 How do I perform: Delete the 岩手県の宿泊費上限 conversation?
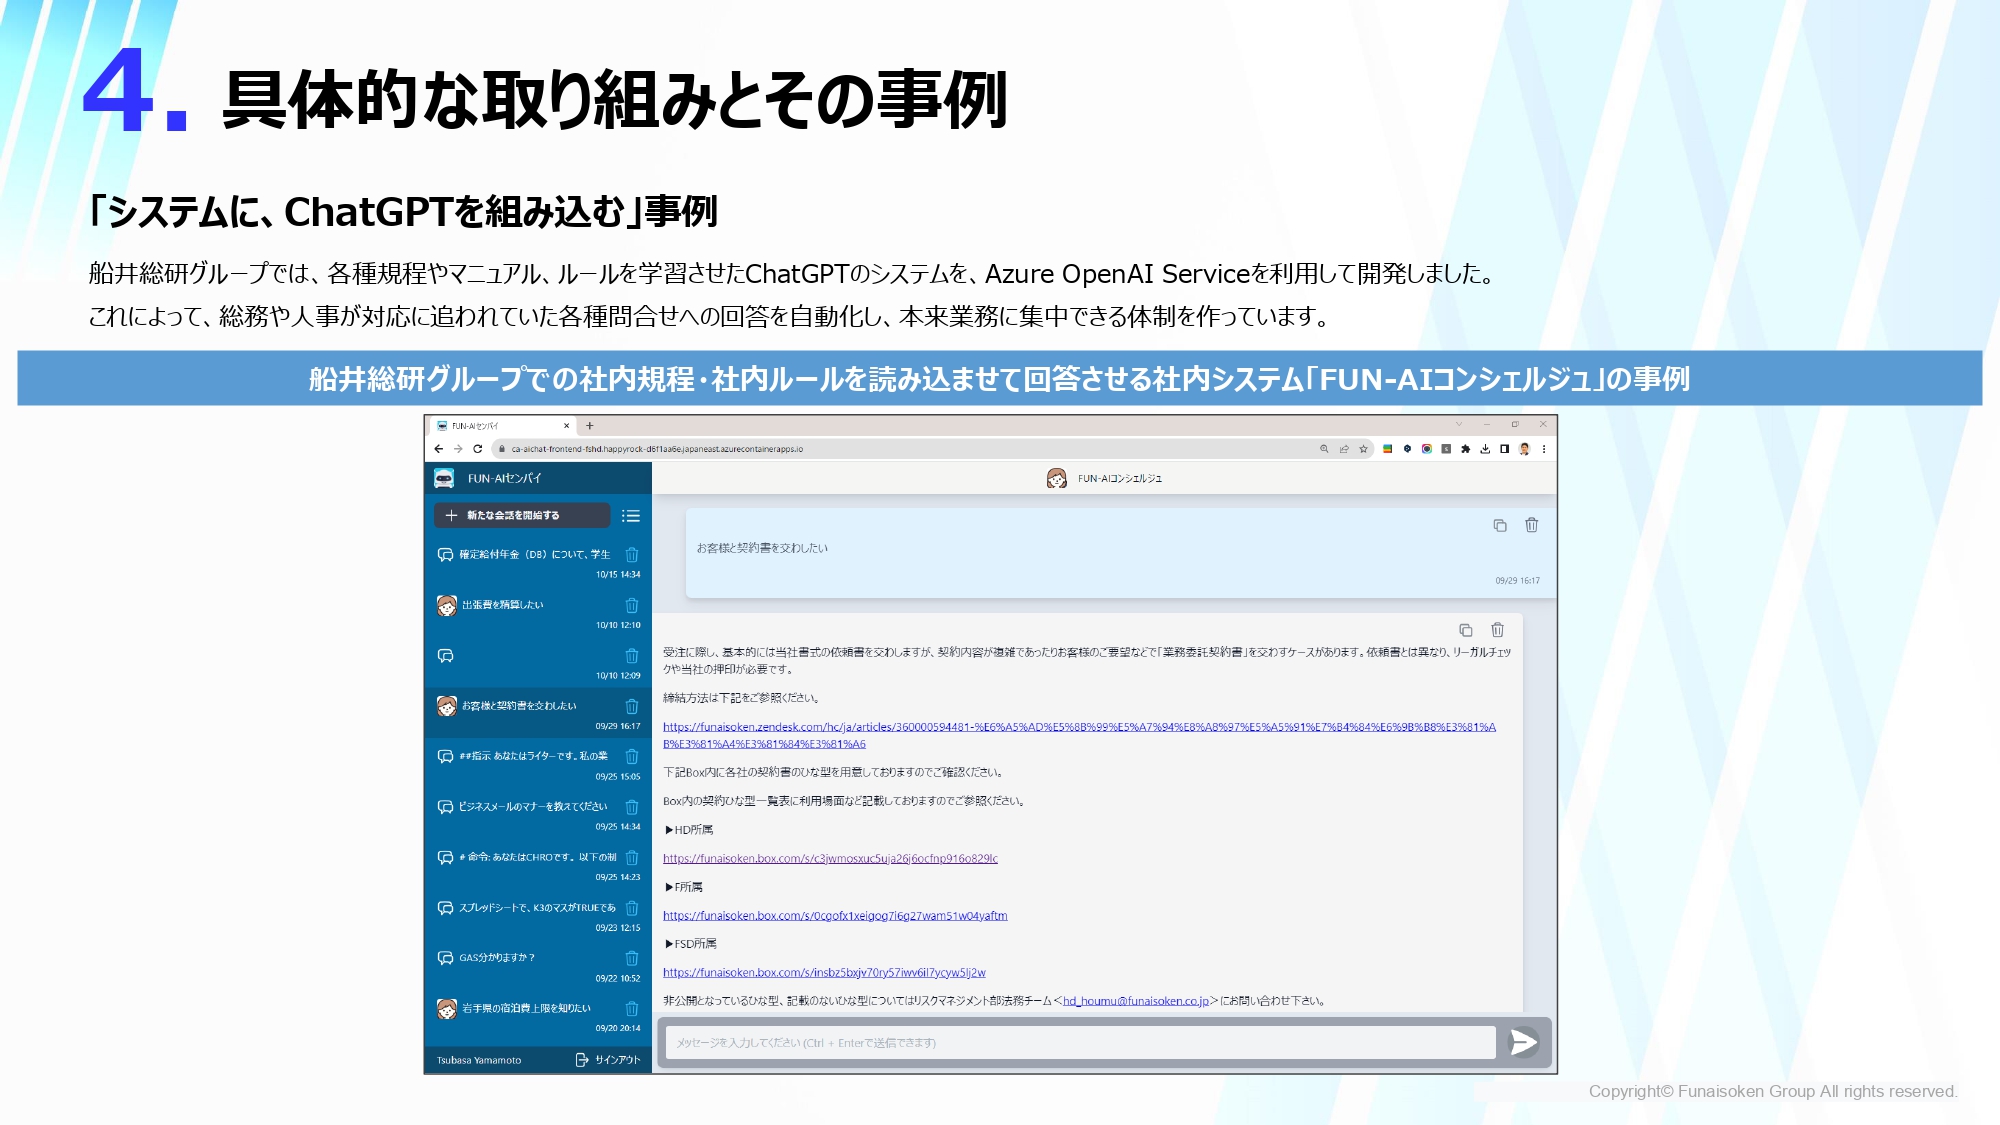click(632, 1009)
